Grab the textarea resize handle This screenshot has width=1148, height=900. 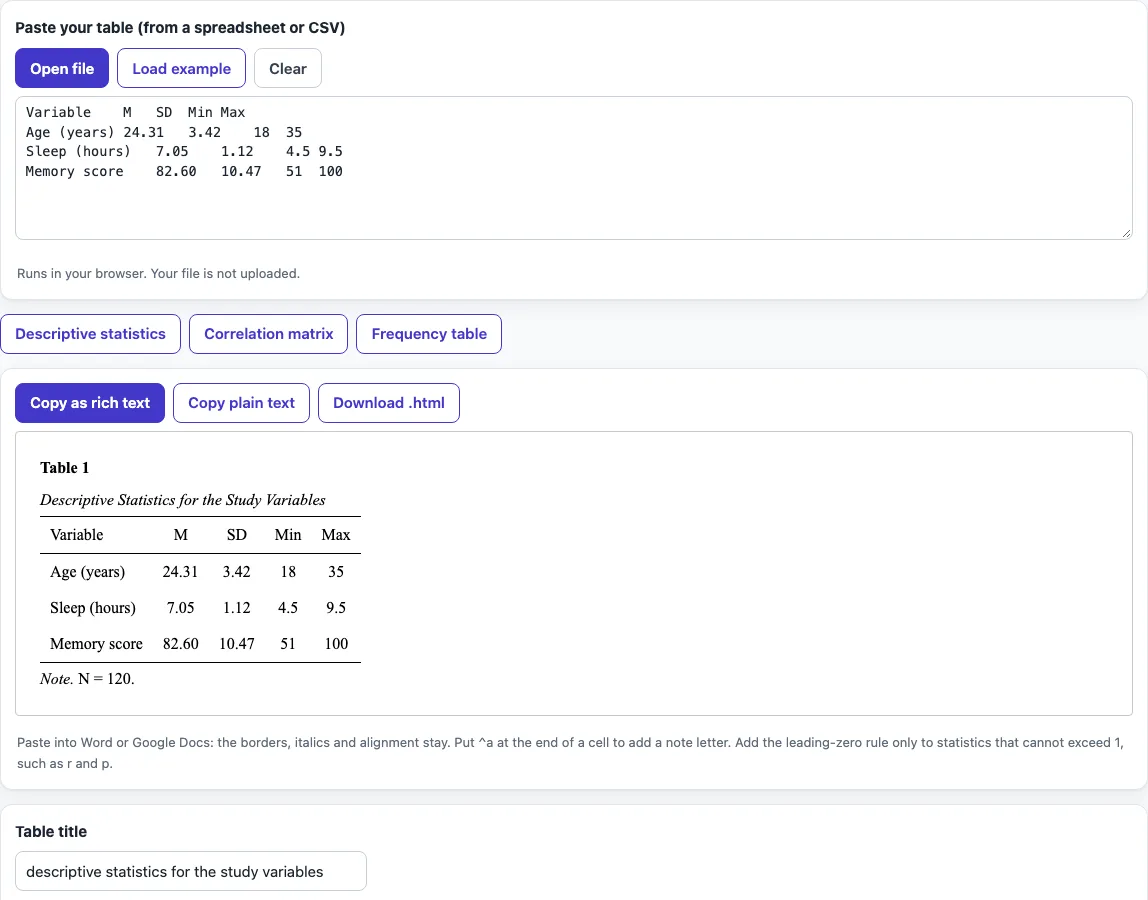coord(1126,234)
